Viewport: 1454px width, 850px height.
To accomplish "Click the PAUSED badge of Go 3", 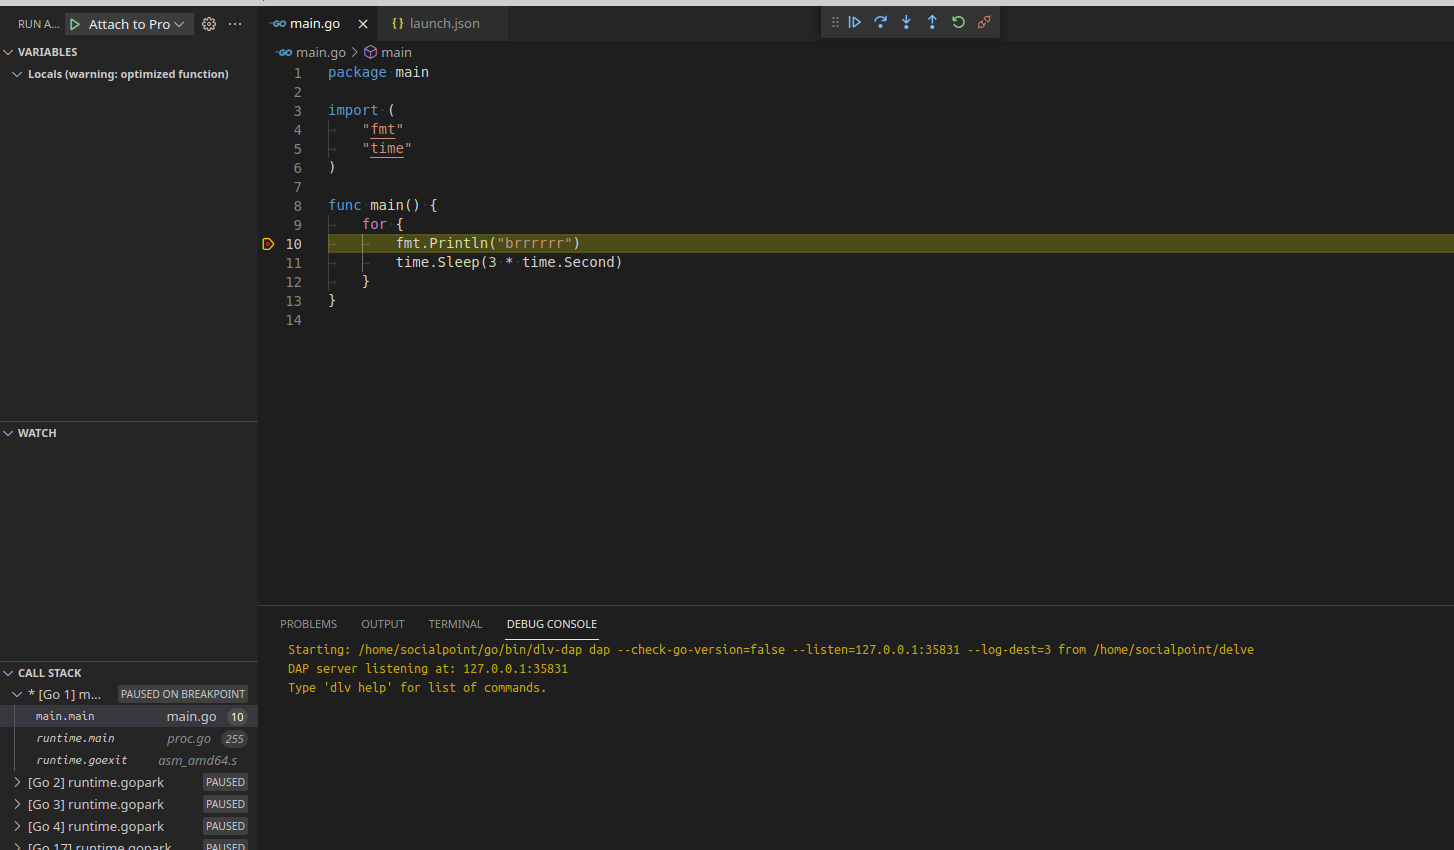I will pos(225,804).
